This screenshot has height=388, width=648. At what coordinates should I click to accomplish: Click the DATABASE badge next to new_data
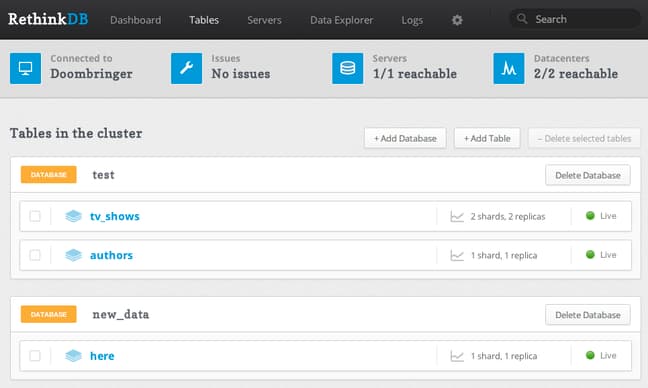(49, 314)
